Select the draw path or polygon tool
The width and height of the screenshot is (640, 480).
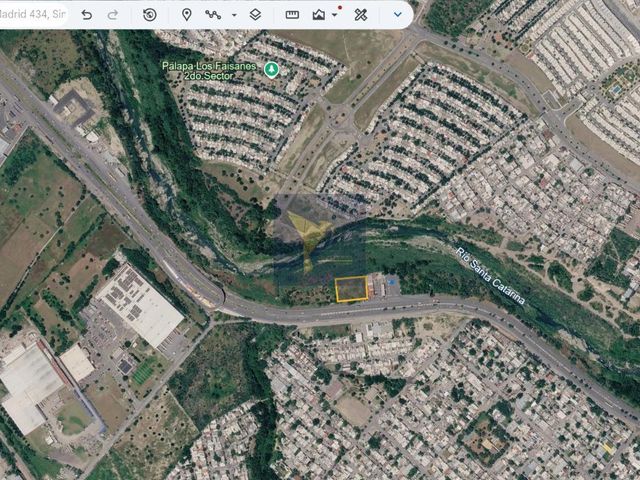click(213, 15)
